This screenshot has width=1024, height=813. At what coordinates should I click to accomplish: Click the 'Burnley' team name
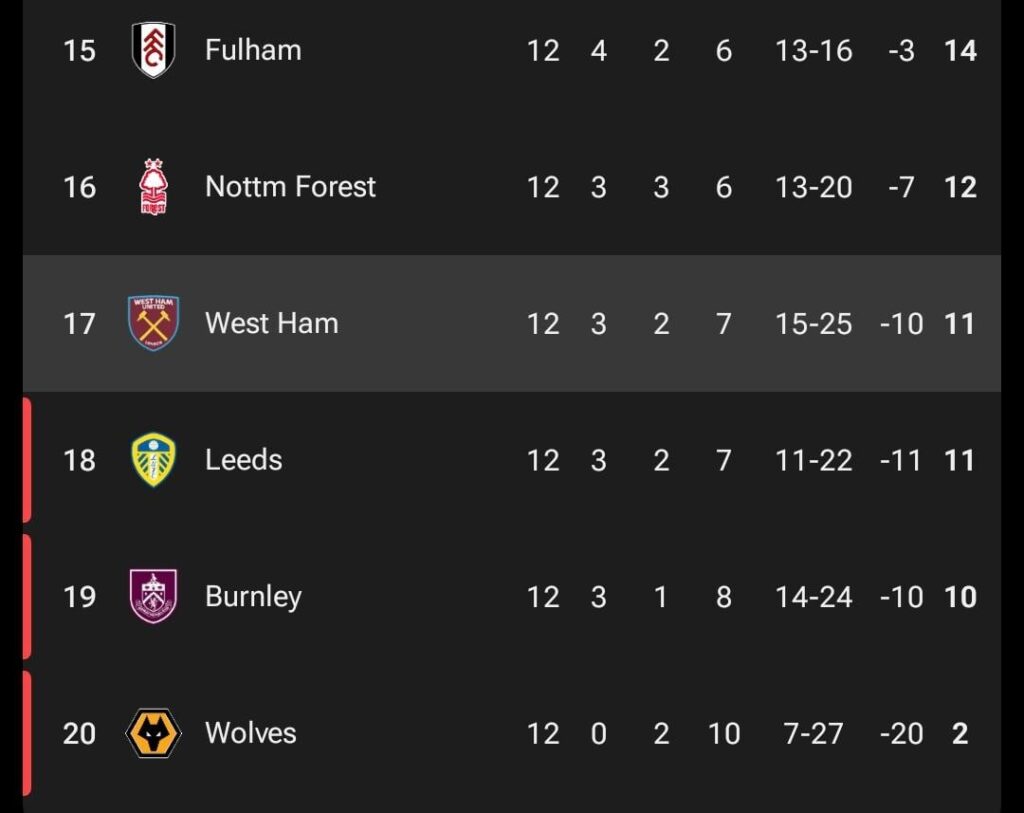coord(254,596)
